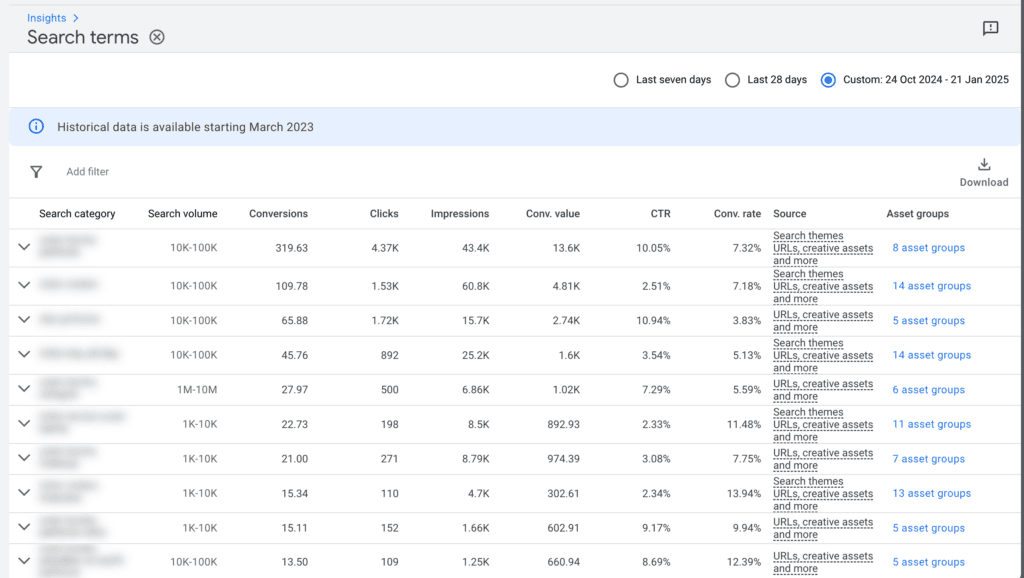View "14 asset groups" on the second row

pyautogui.click(x=931, y=285)
